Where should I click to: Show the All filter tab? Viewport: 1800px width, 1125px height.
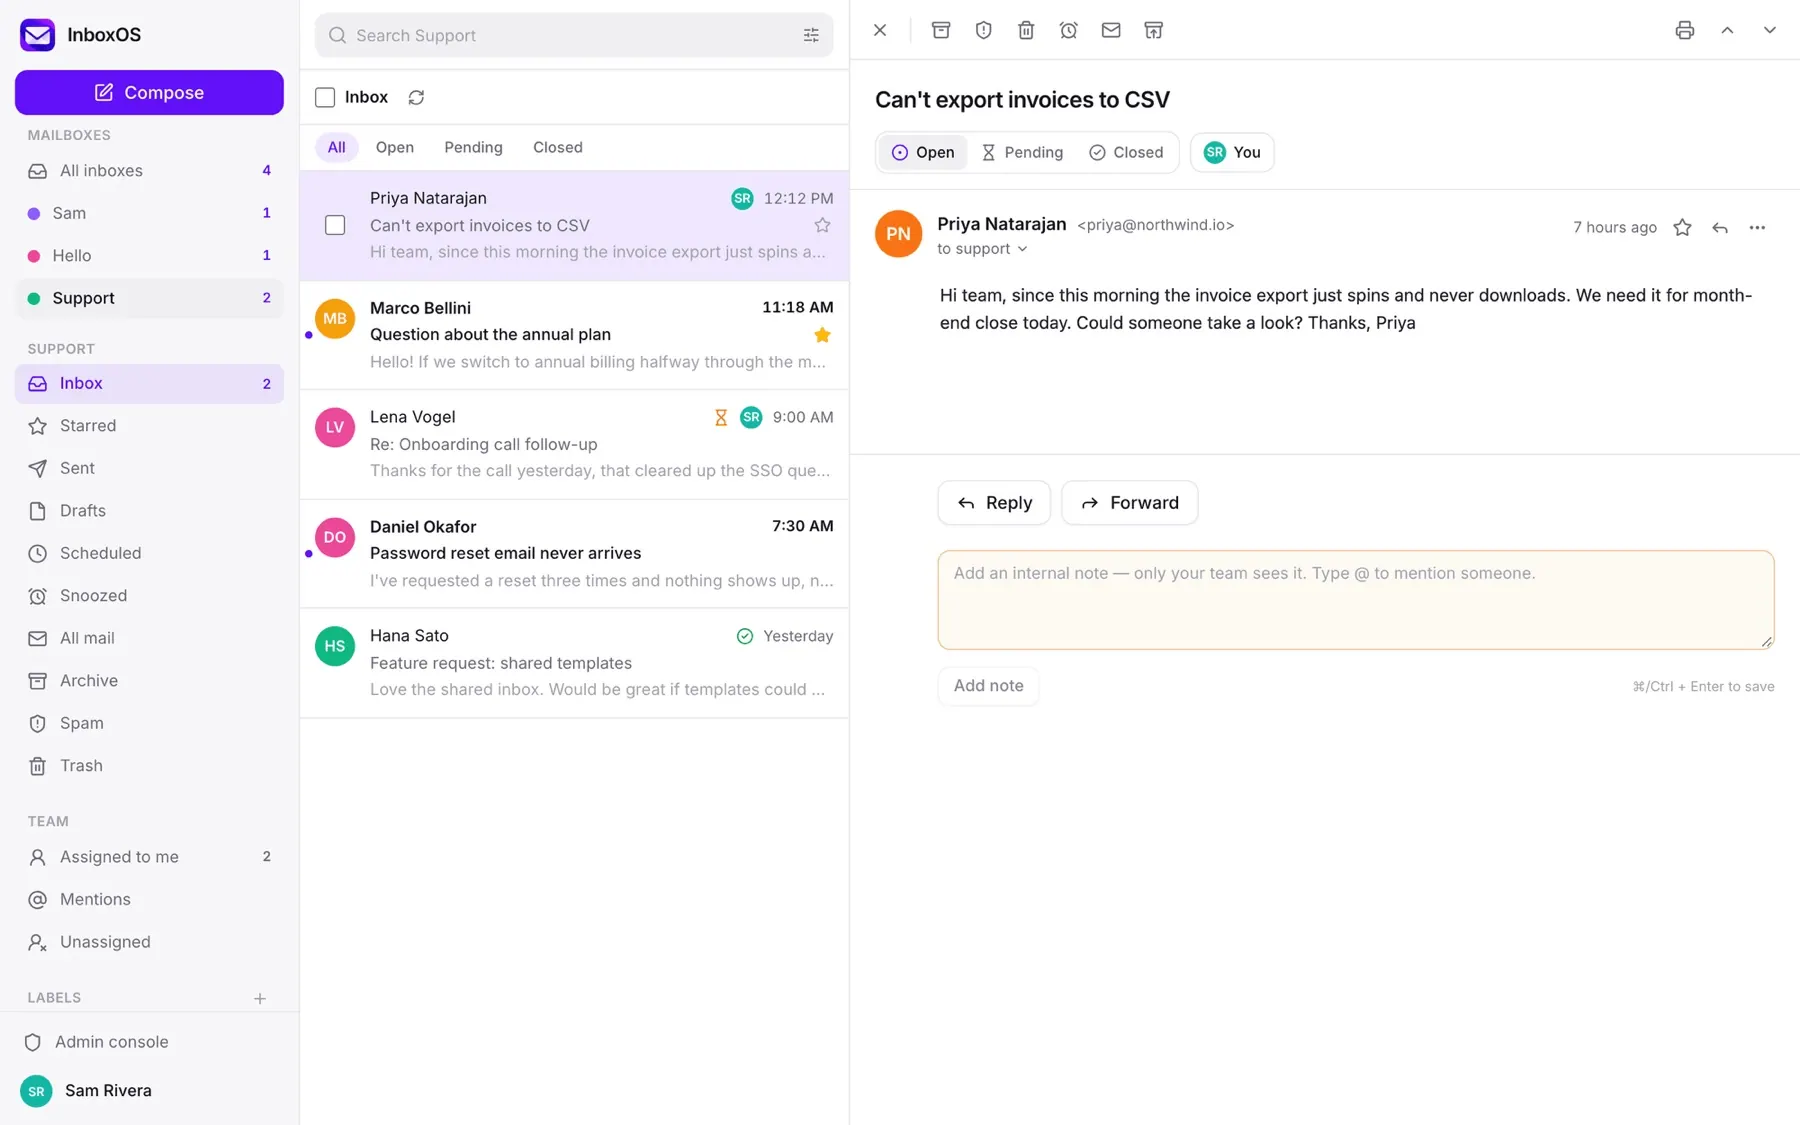coord(336,147)
